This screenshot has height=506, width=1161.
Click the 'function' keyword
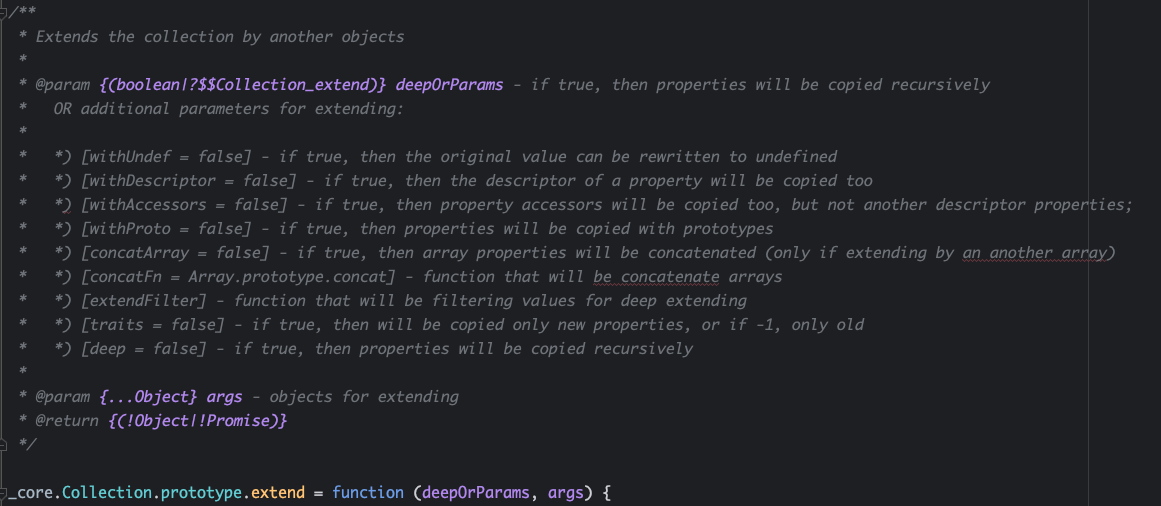point(368,492)
